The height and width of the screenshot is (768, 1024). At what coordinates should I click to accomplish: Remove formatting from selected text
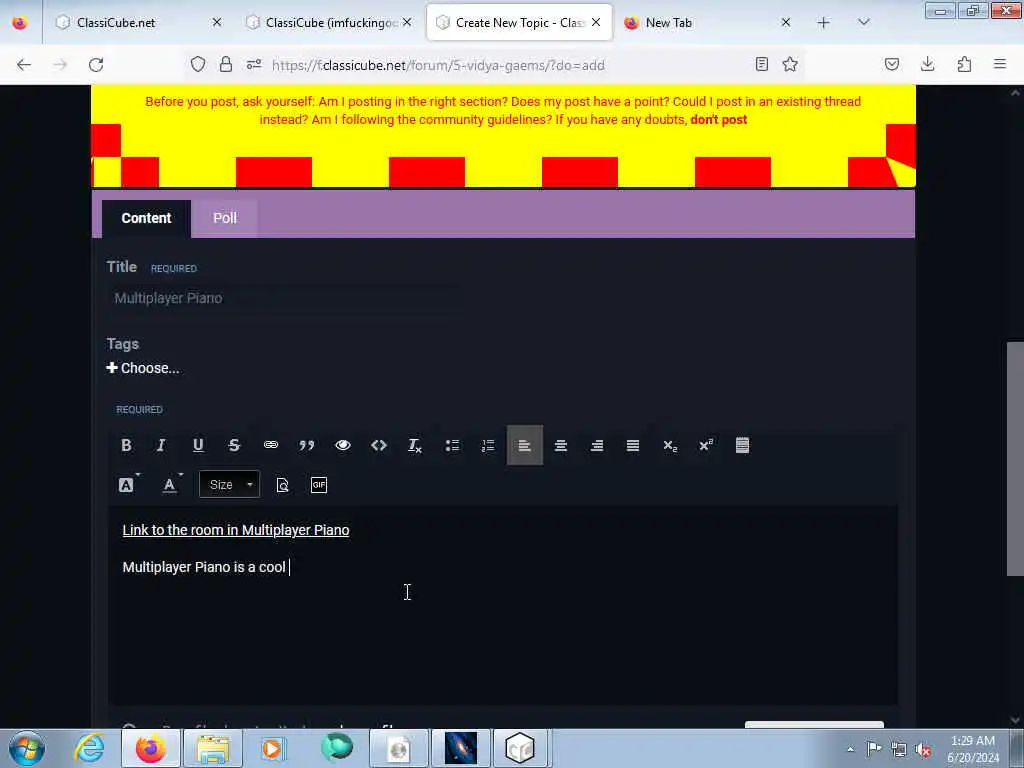coord(415,445)
